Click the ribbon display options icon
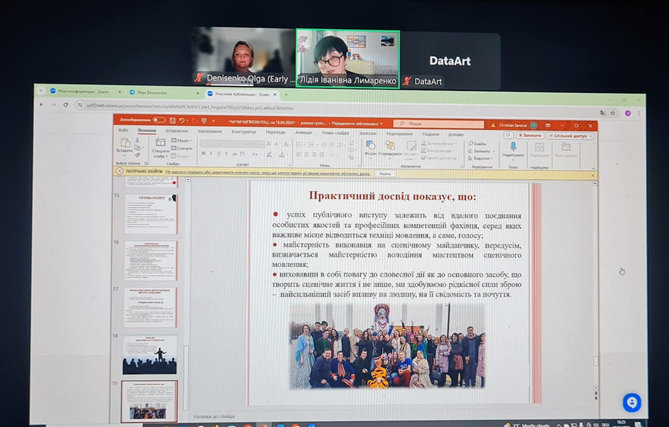The height and width of the screenshot is (427, 669). (547, 125)
